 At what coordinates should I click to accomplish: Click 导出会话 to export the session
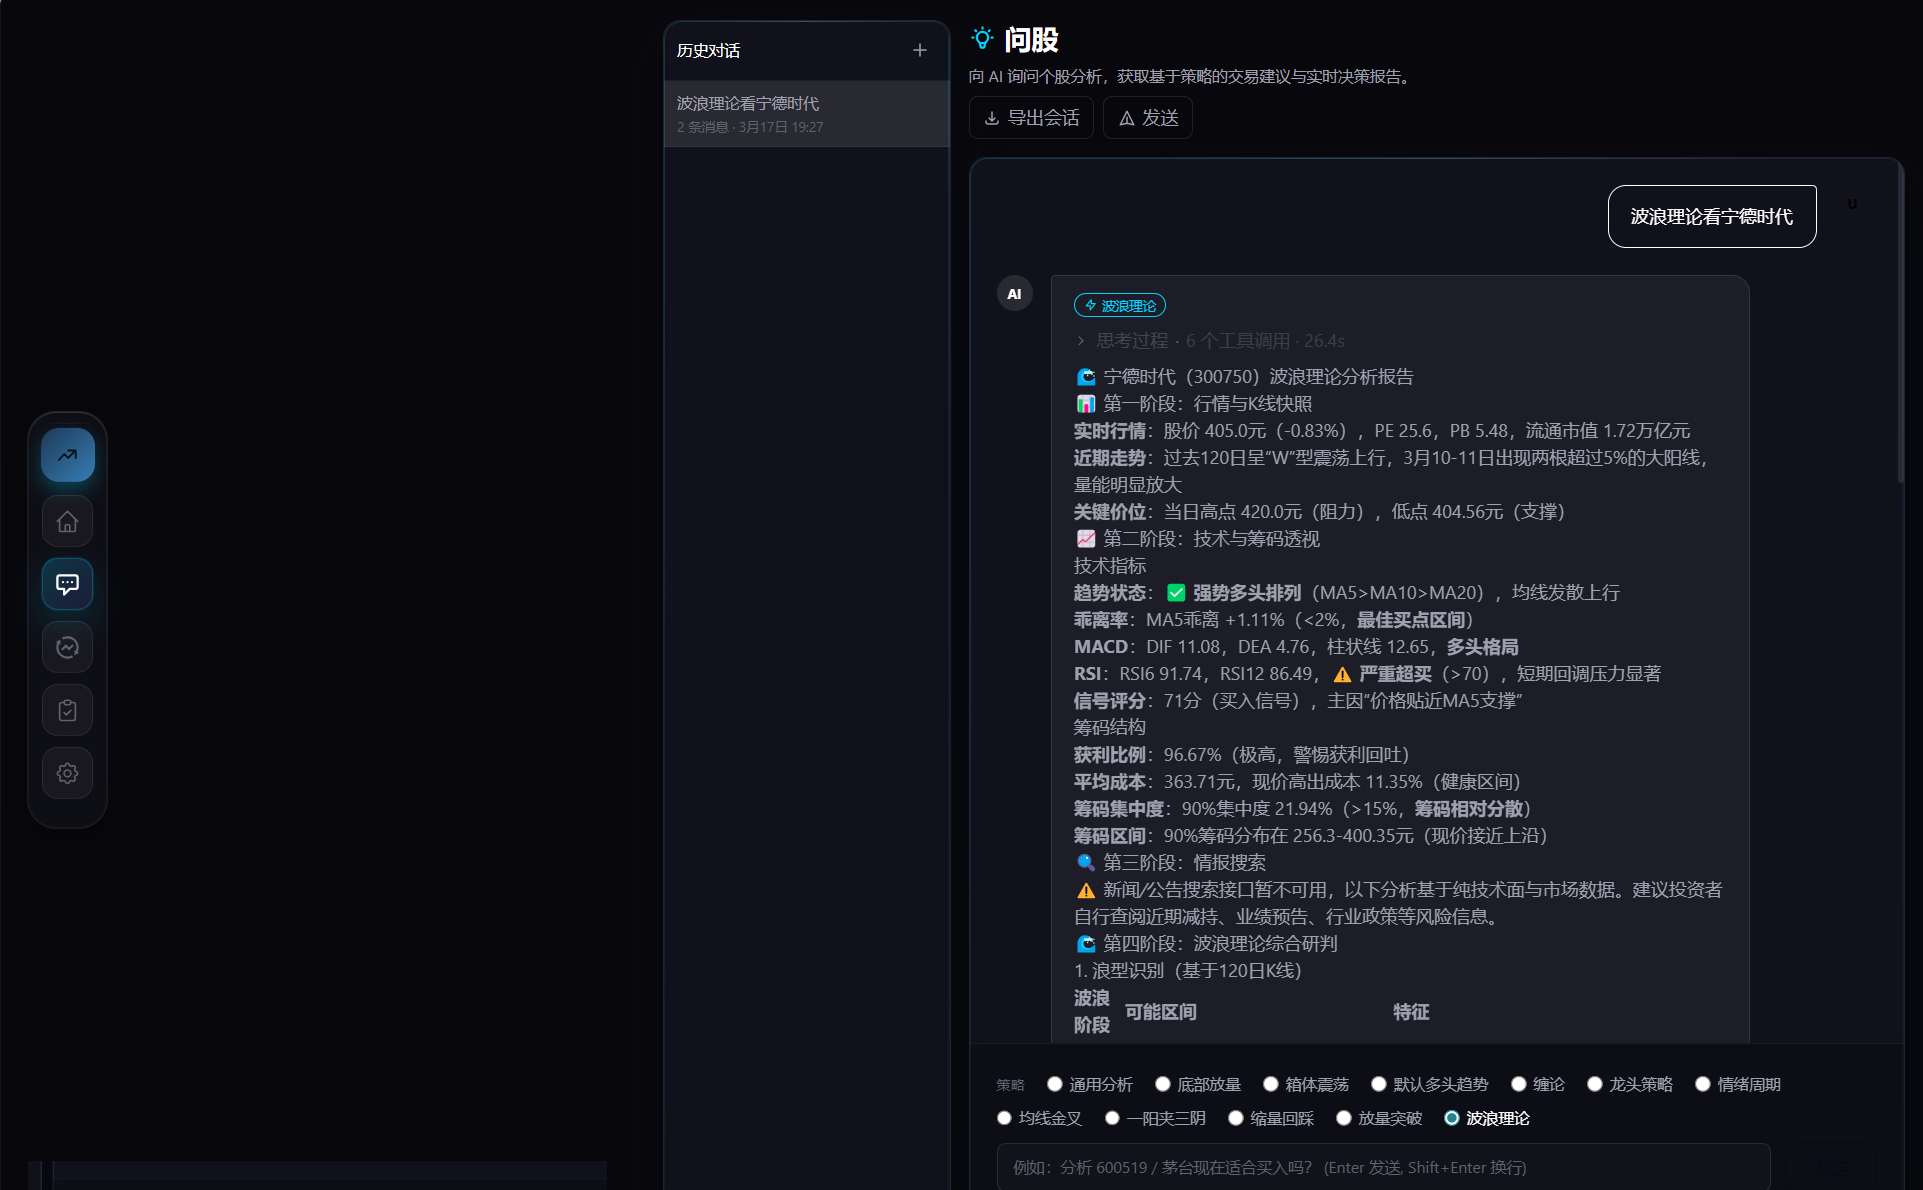pos(1031,118)
